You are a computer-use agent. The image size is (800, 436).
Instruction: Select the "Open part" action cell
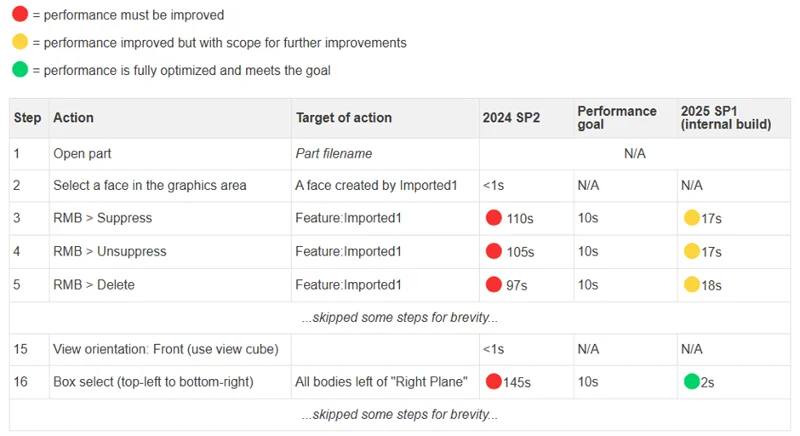(82, 154)
